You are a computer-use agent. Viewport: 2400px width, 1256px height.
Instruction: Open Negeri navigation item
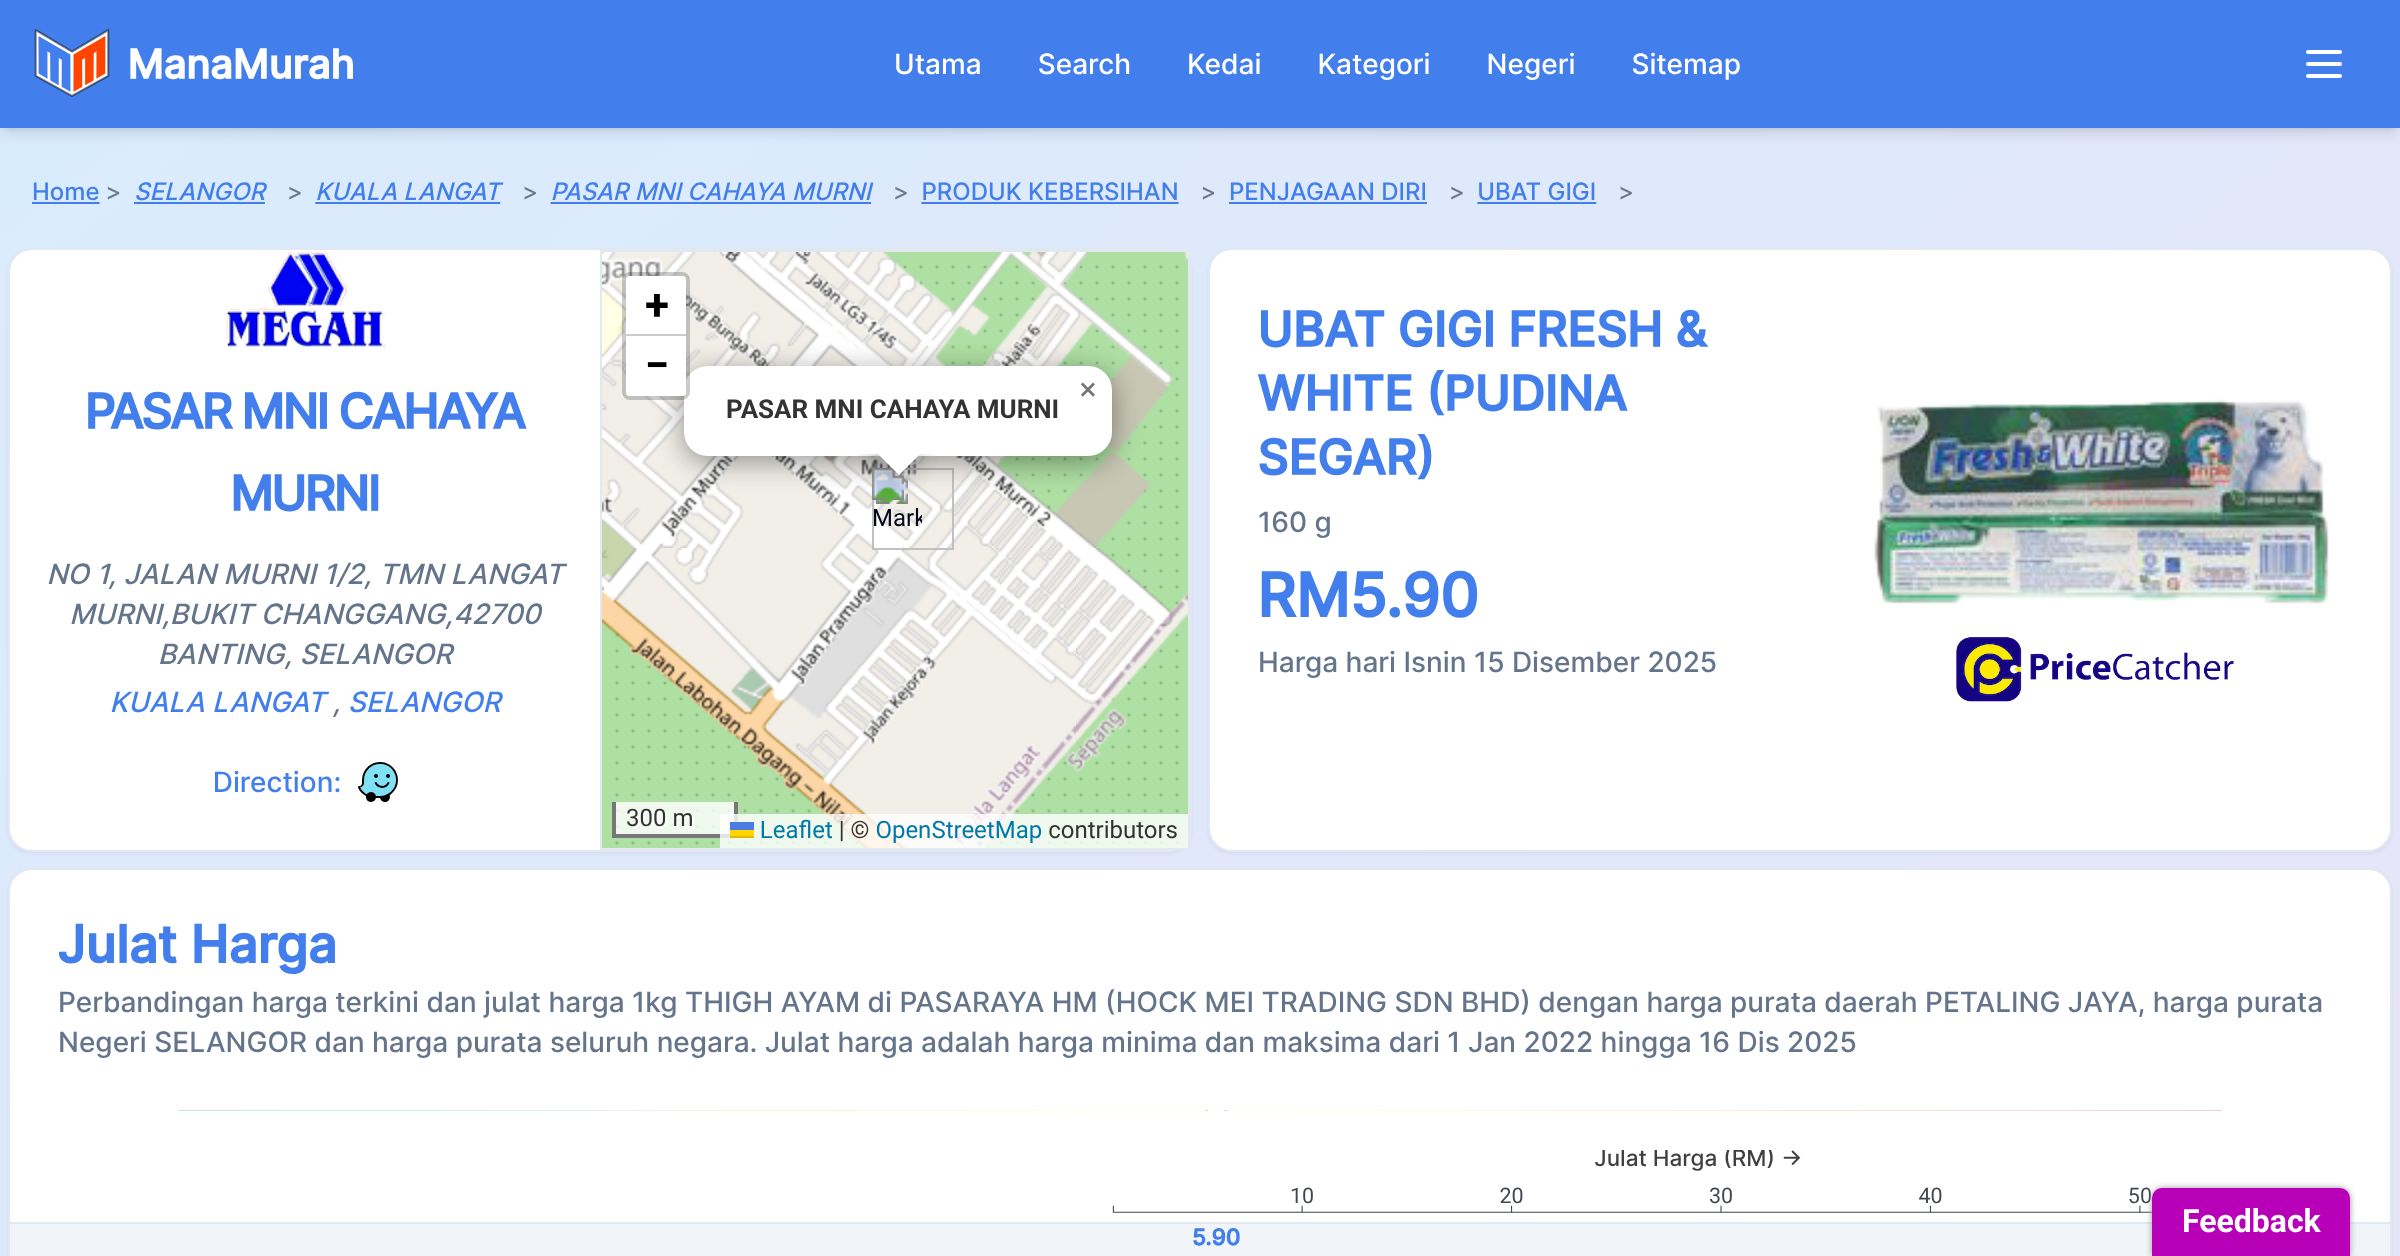tap(1530, 64)
